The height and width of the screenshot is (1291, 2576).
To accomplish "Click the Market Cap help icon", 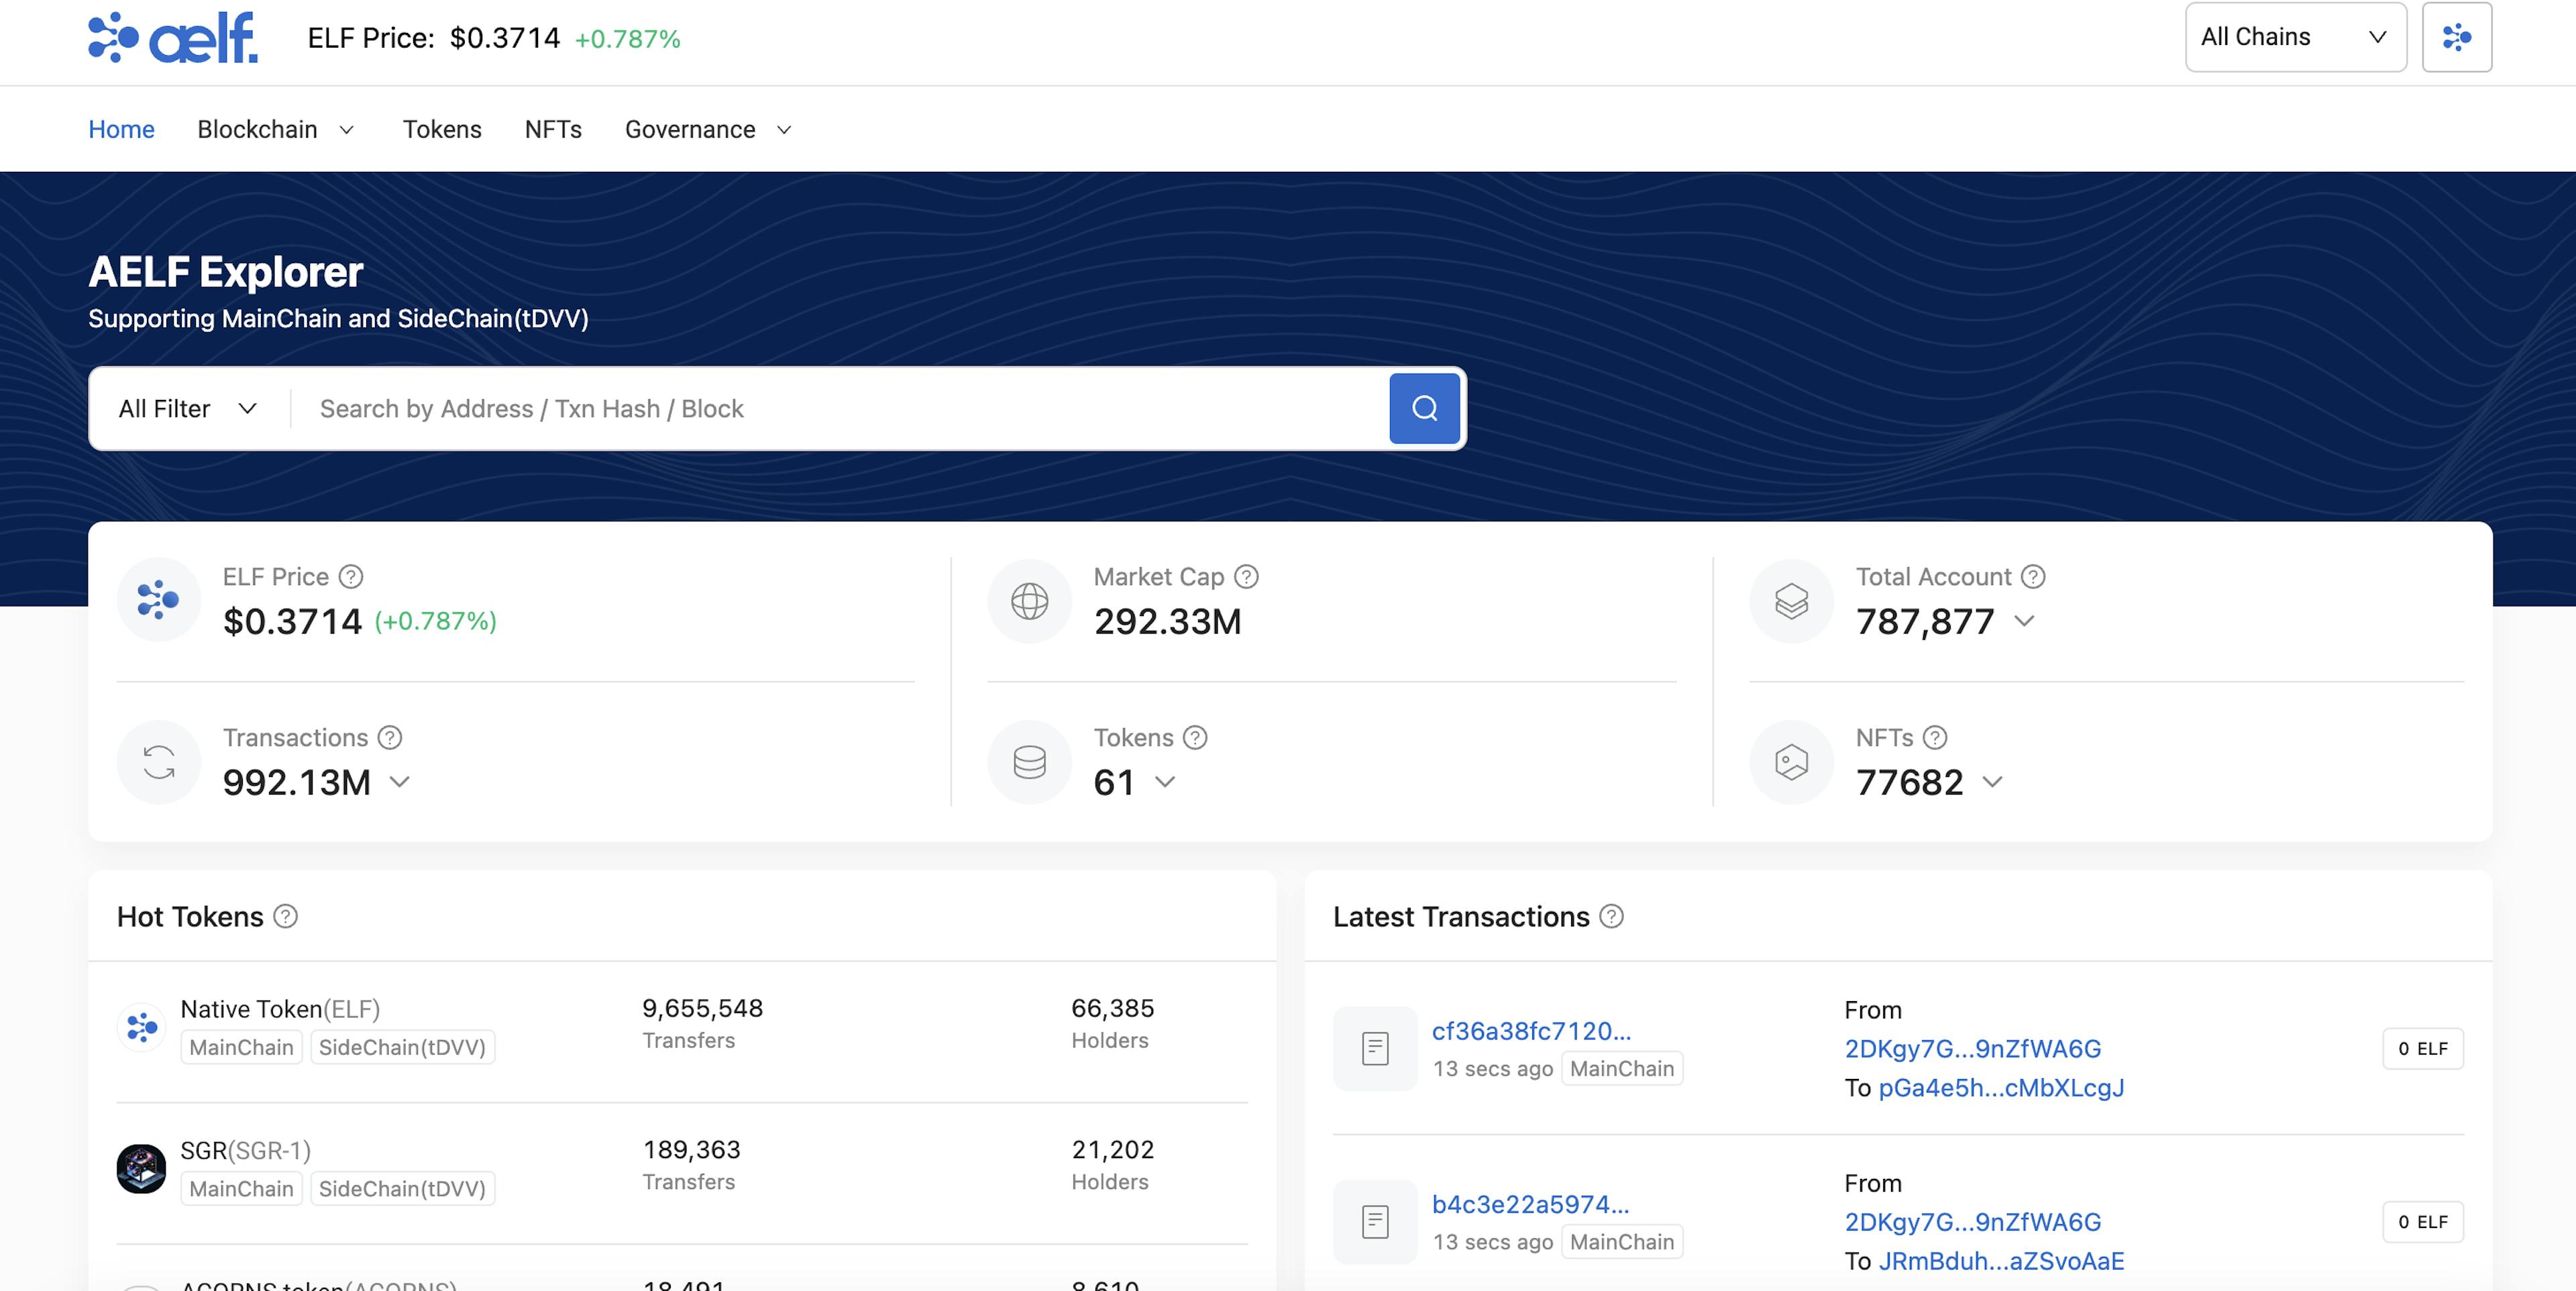I will point(1246,577).
